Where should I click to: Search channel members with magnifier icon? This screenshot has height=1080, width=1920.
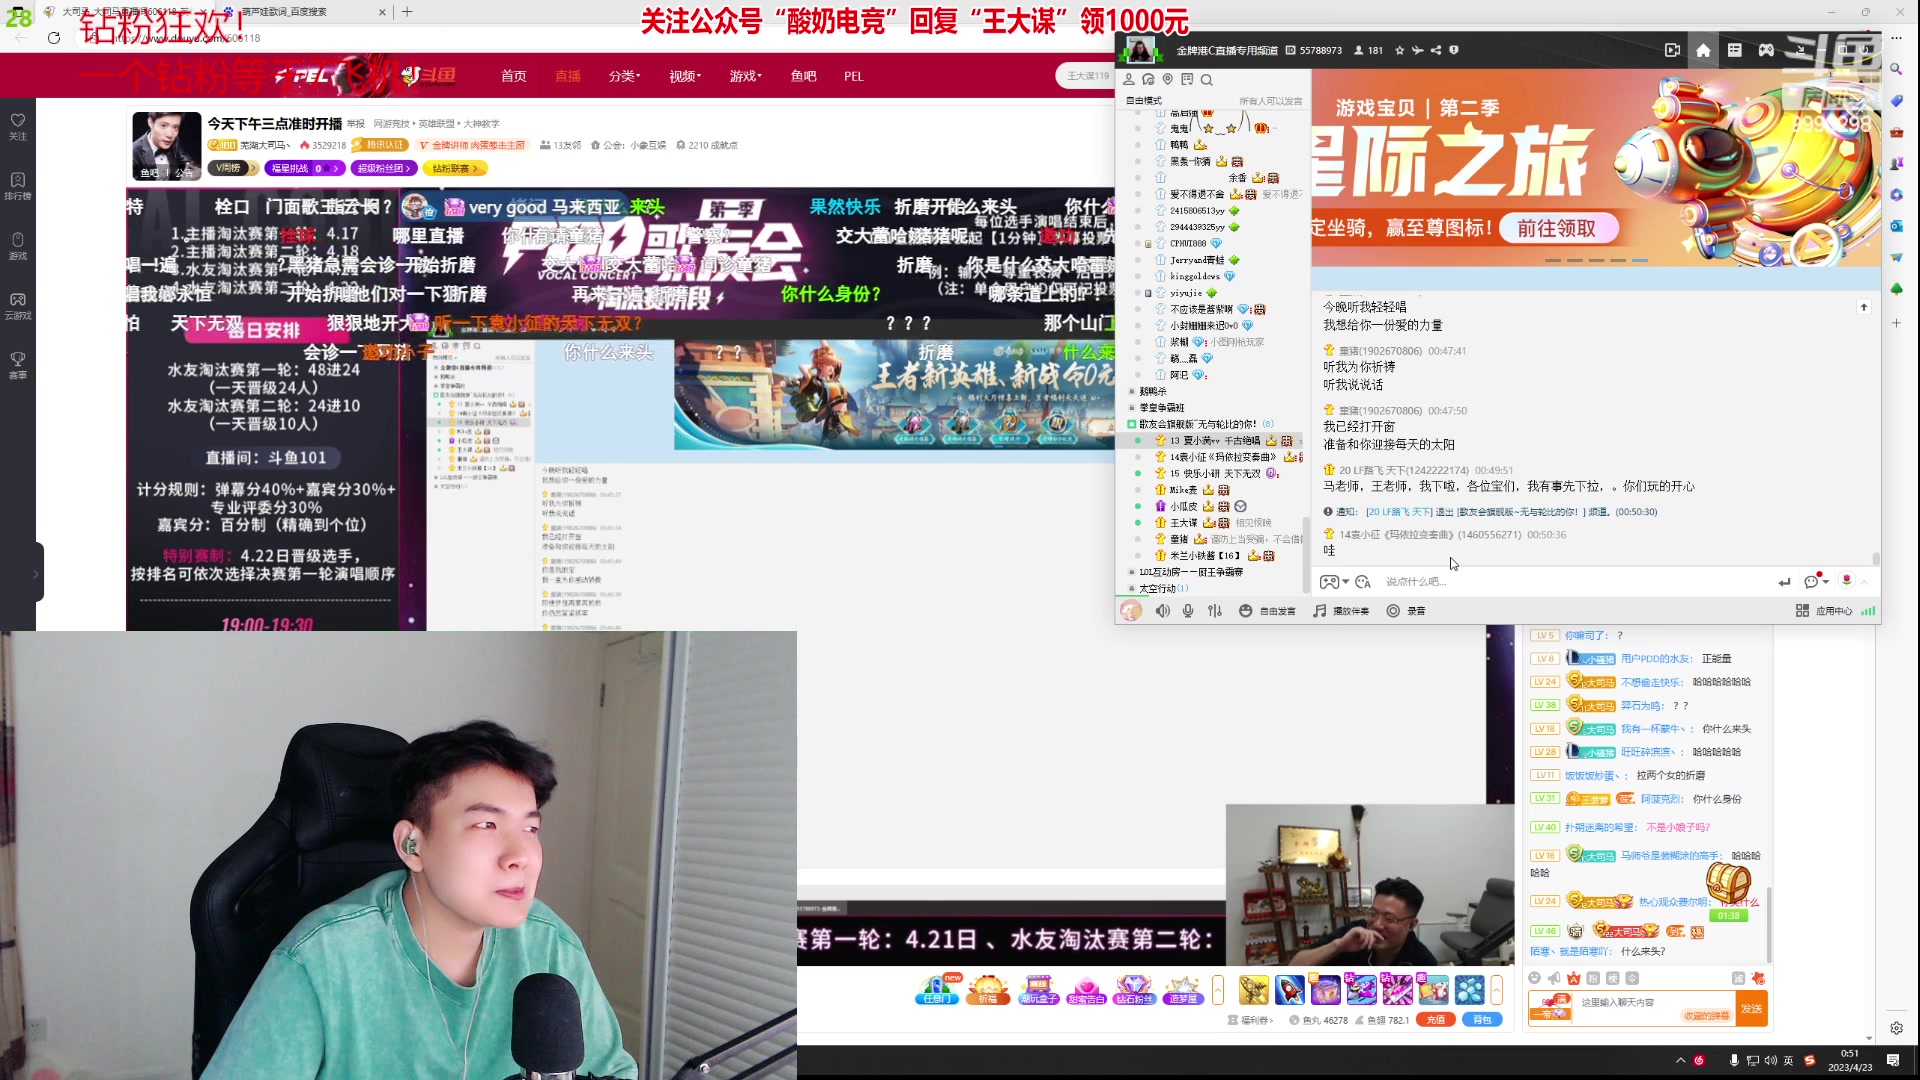point(1207,80)
